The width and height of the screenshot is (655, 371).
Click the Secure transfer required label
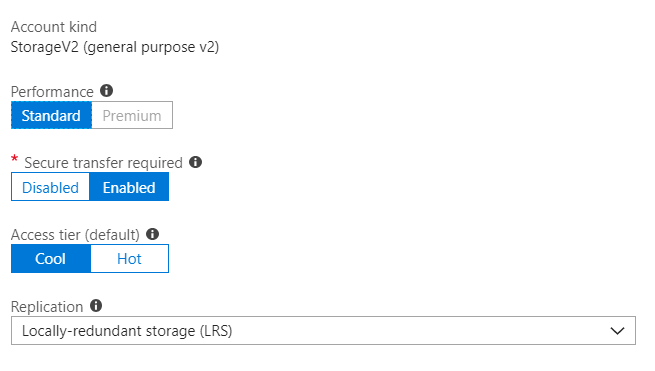(104, 163)
